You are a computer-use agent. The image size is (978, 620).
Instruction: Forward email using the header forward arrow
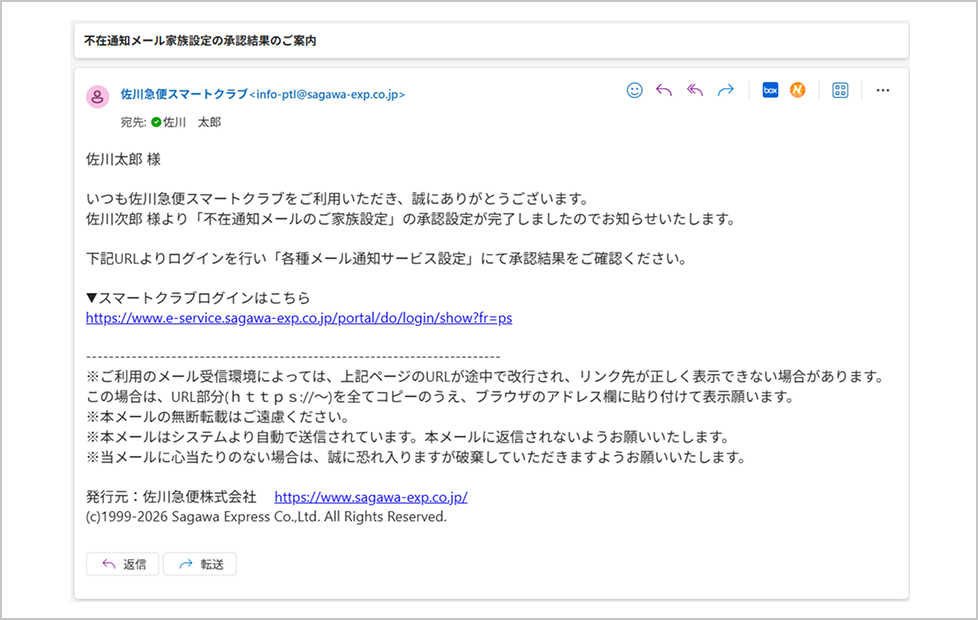726,90
